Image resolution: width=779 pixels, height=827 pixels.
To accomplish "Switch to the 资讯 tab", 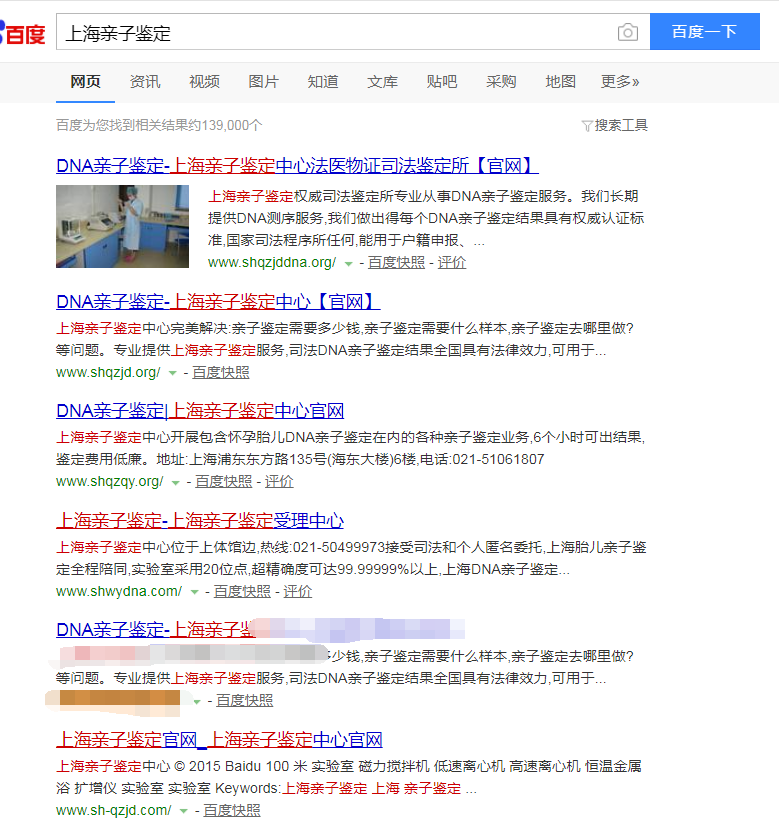I will pyautogui.click(x=145, y=82).
